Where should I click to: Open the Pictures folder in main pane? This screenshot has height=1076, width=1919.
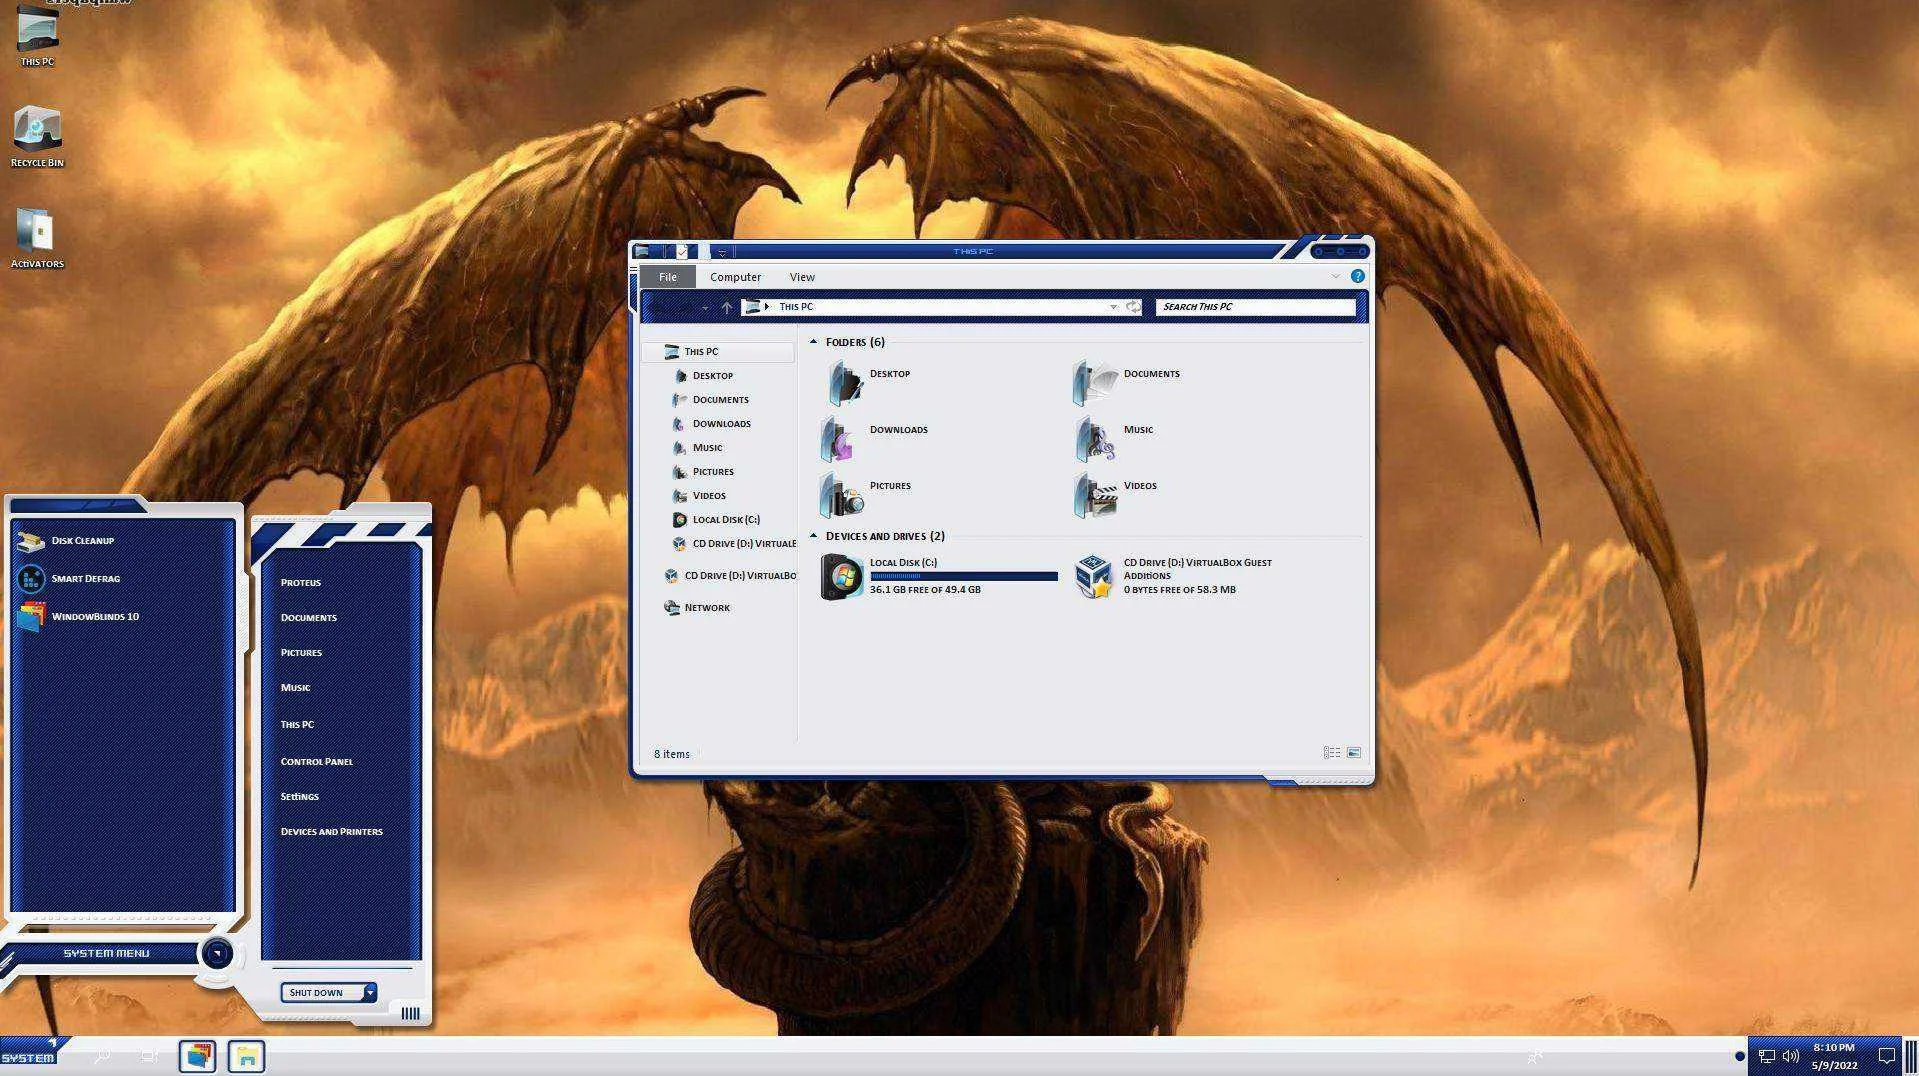point(866,495)
